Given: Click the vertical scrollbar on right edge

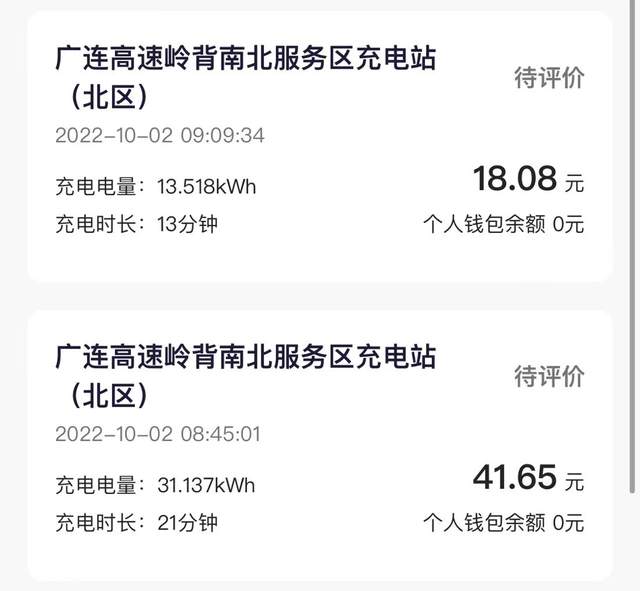Looking at the screenshot, I should click(632, 247).
